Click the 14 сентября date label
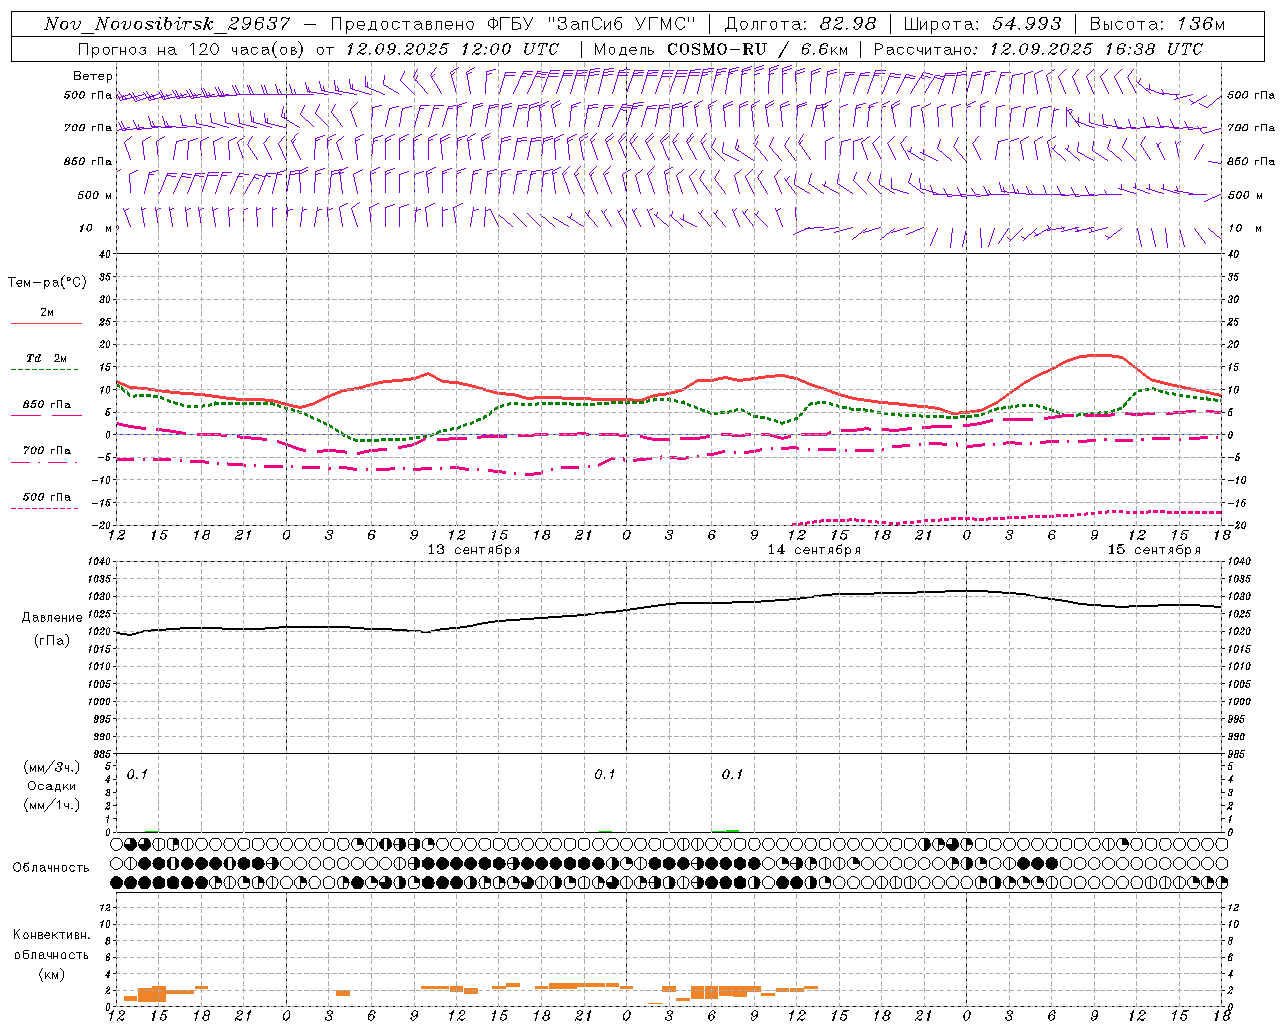Viewport: 1280px width, 1024px height. [x=814, y=550]
